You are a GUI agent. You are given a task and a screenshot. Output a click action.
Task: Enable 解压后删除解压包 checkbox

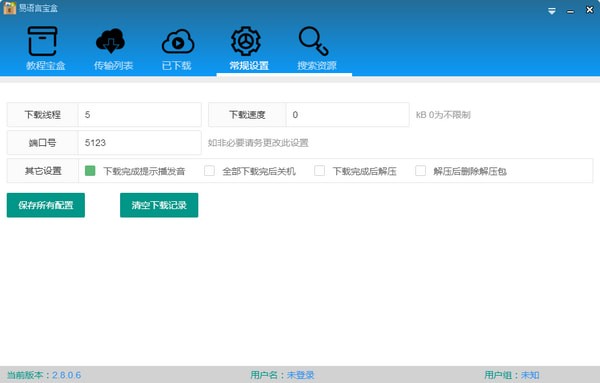point(421,171)
